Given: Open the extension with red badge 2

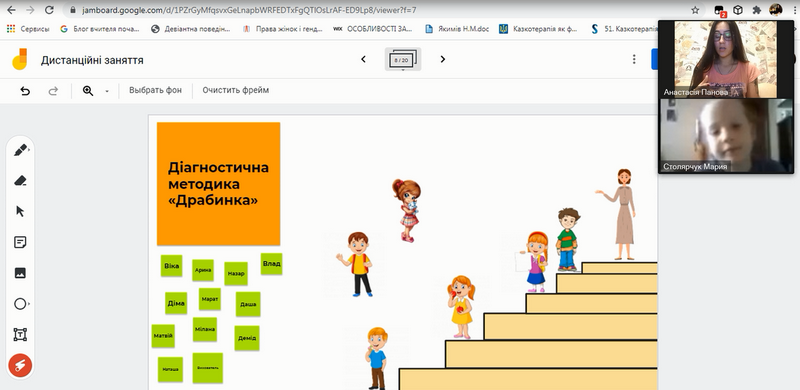Looking at the screenshot, I should click(719, 10).
